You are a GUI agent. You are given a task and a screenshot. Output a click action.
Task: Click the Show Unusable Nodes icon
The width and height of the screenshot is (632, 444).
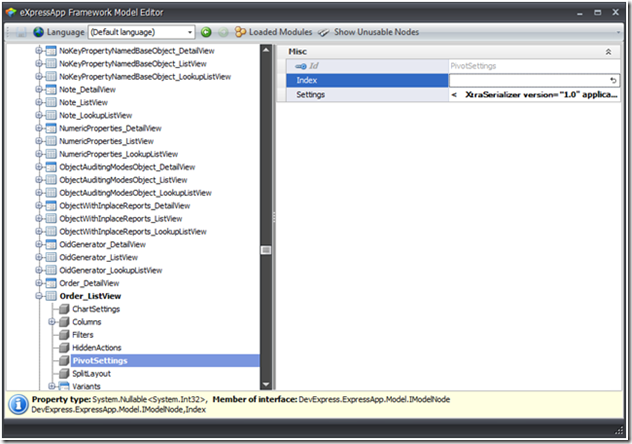324,32
